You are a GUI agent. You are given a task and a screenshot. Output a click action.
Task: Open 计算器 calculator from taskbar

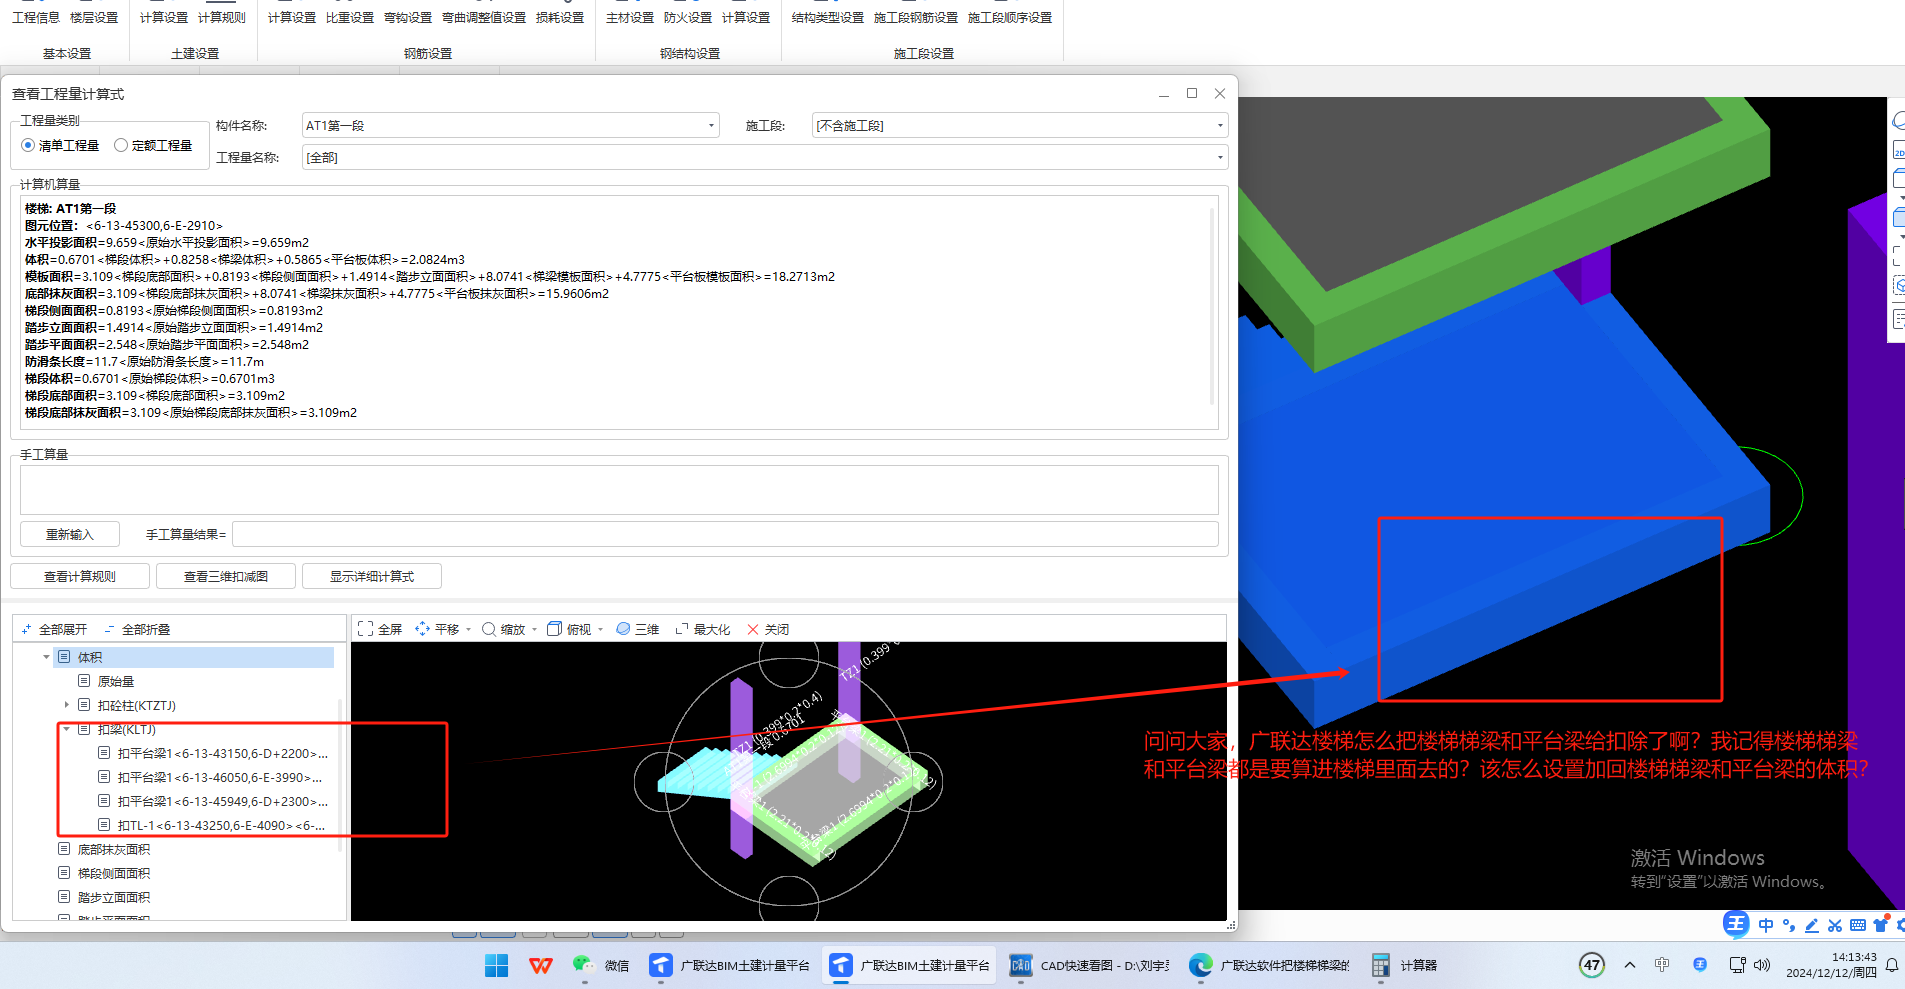pos(1404,965)
